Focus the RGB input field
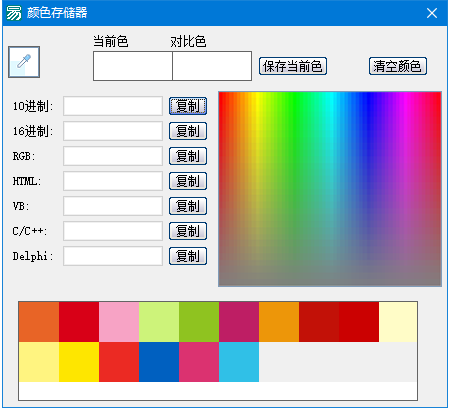The image size is (450, 410). pos(113,156)
